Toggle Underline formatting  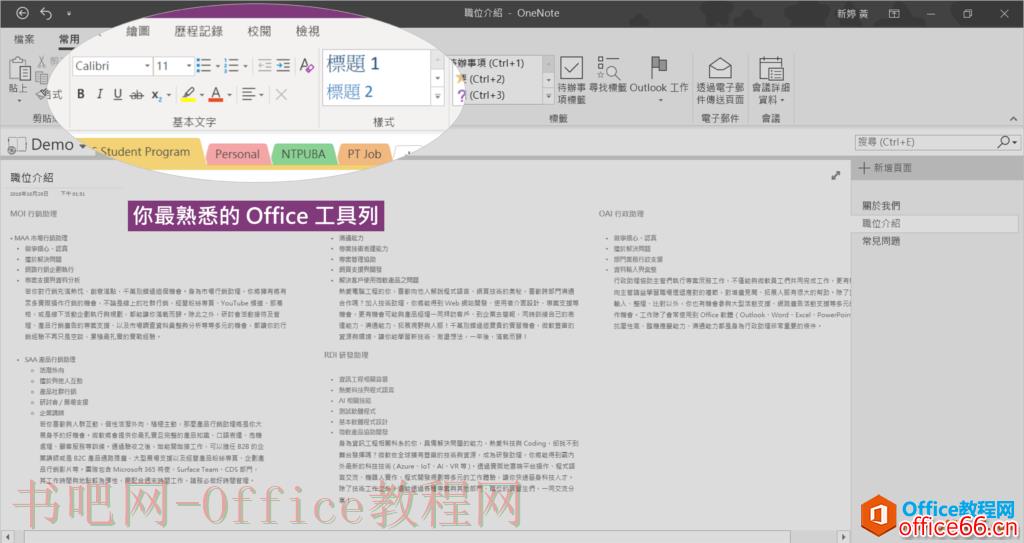click(x=118, y=94)
